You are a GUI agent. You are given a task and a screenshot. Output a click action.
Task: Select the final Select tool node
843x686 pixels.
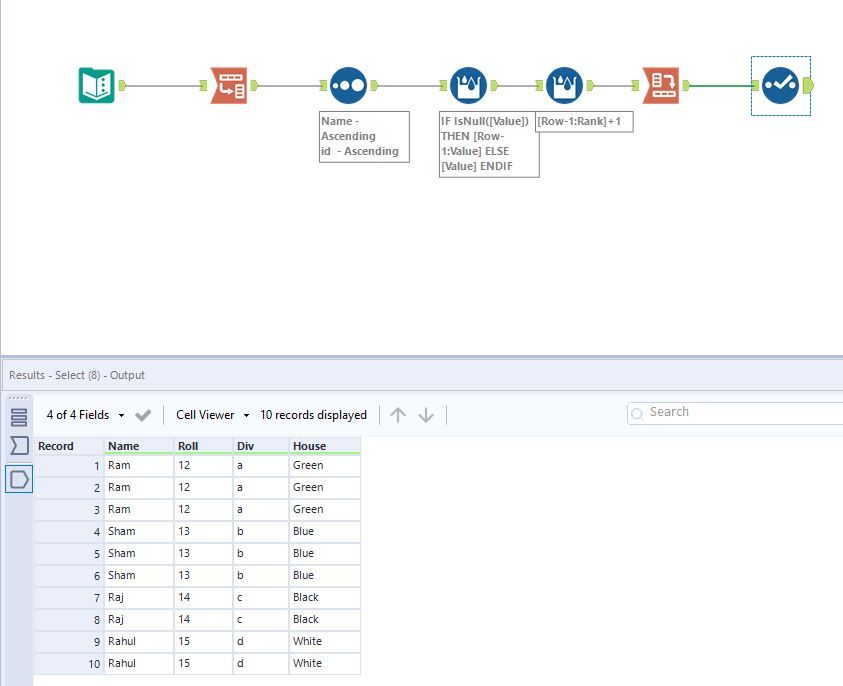tap(780, 85)
